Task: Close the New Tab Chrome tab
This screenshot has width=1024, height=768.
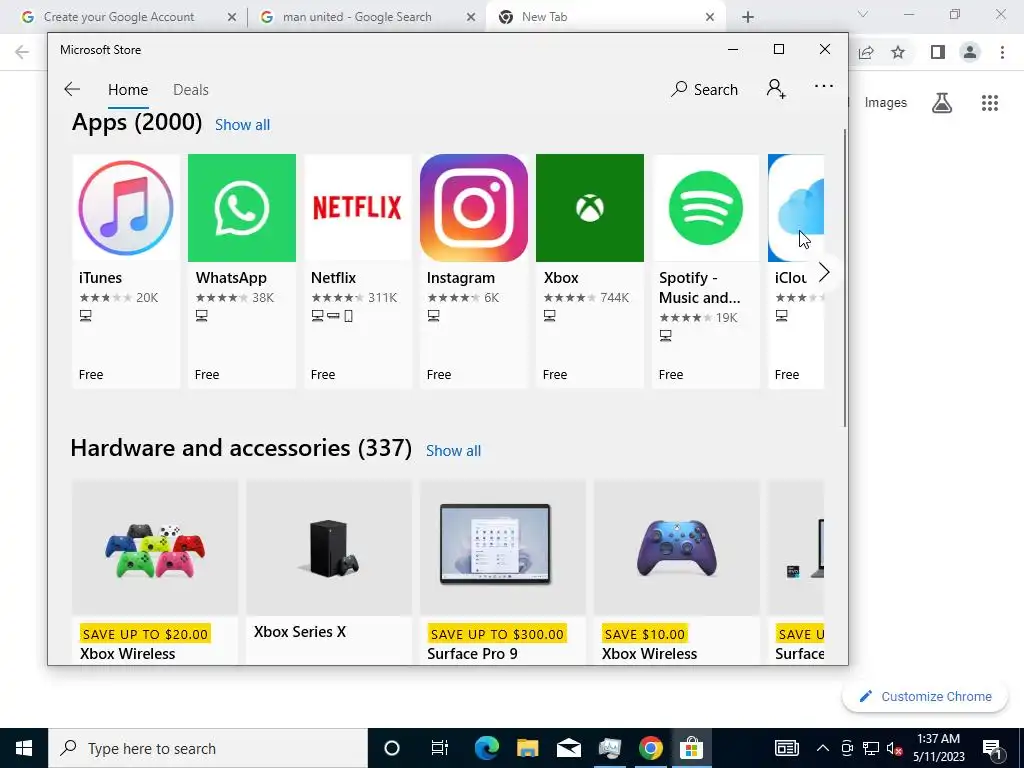Action: tap(710, 17)
